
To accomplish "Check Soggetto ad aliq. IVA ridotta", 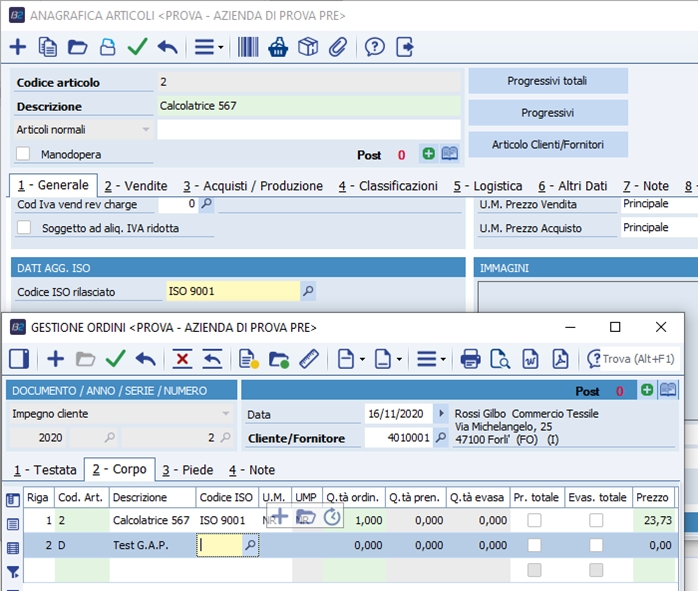I will tap(24, 228).
